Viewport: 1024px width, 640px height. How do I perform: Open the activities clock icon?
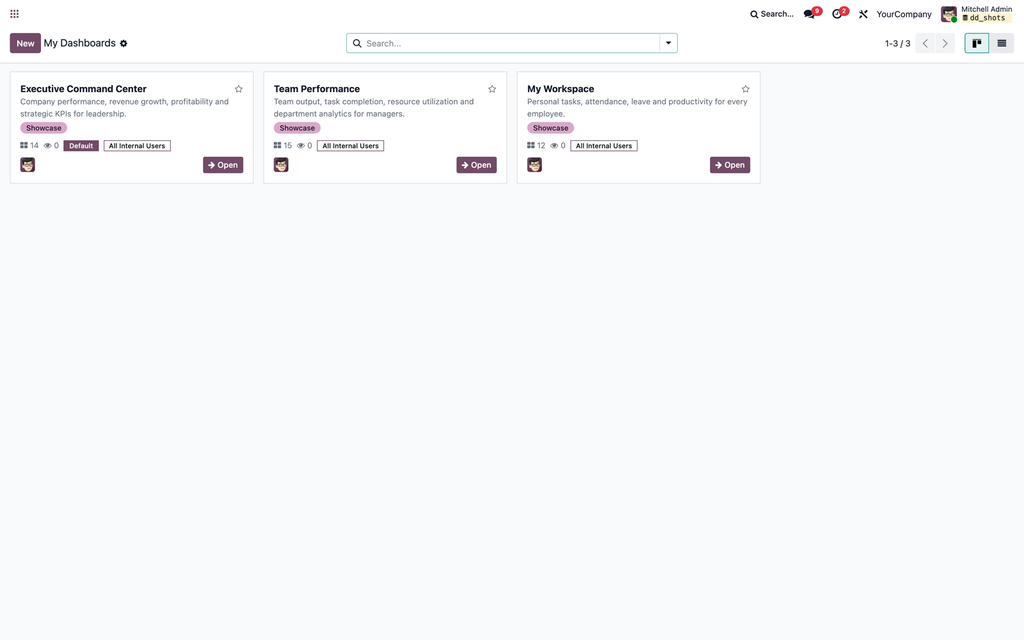point(837,14)
